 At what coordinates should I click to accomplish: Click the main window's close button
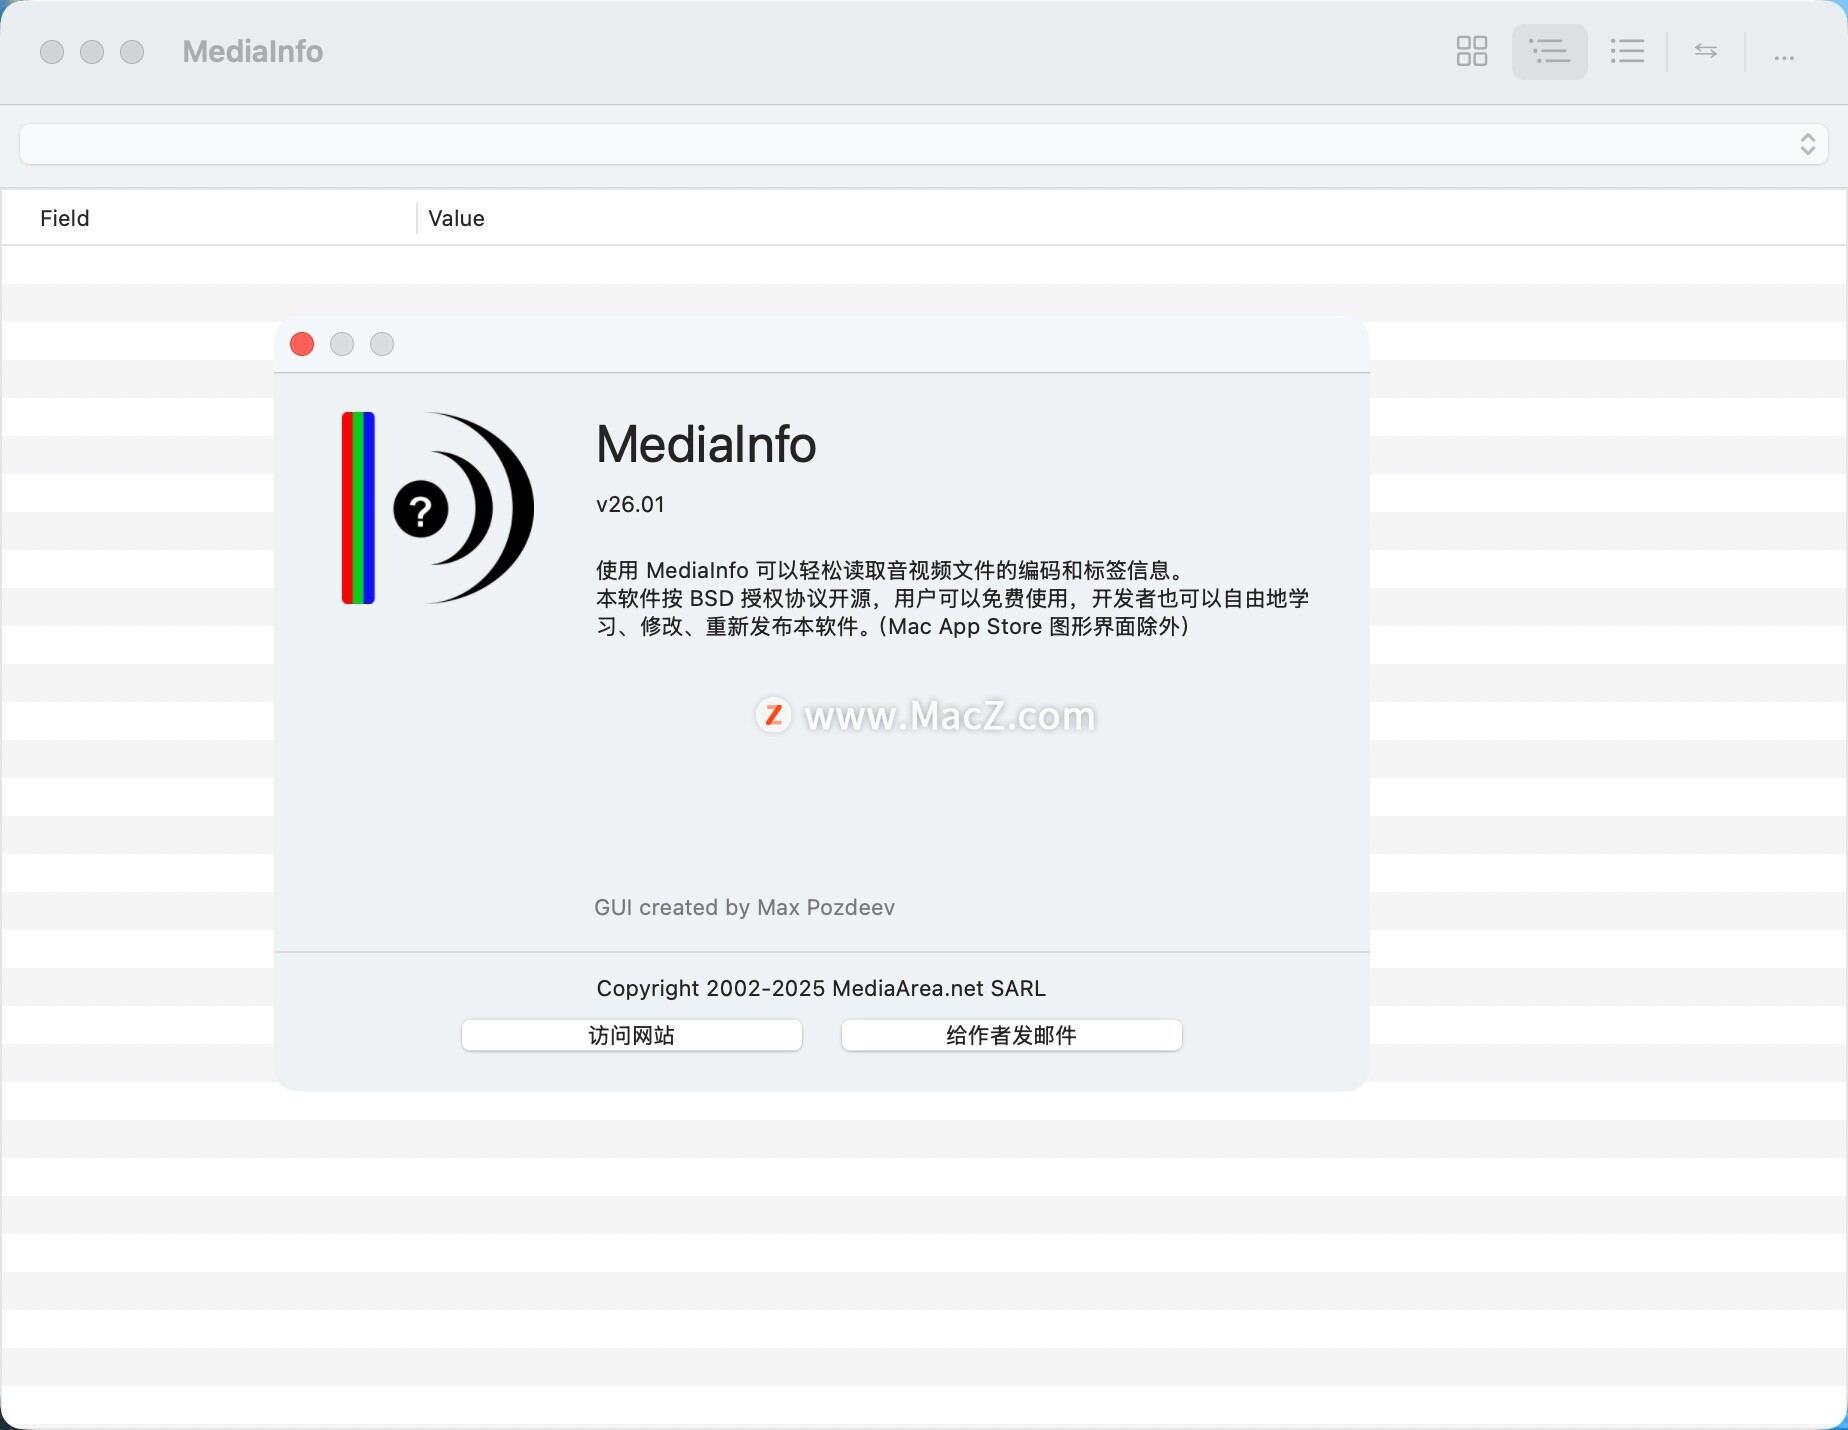click(52, 52)
